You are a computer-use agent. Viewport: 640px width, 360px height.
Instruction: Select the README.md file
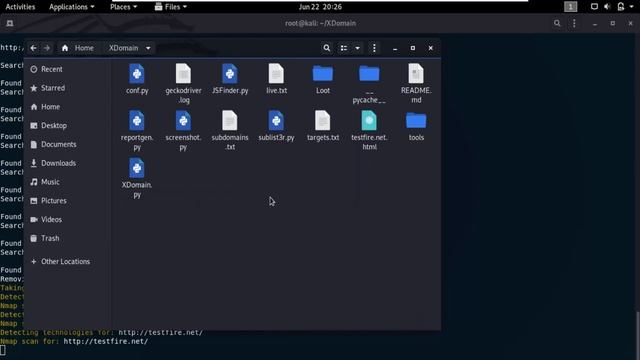click(416, 84)
